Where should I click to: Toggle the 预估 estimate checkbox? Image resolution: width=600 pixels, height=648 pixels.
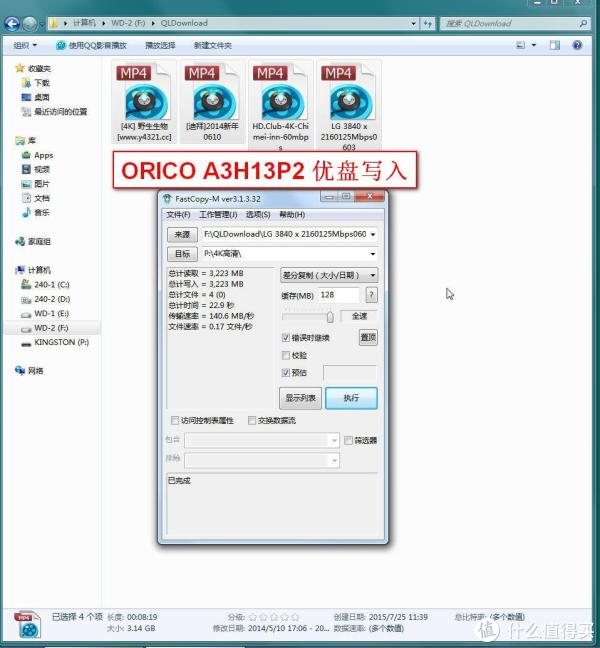tap(286, 373)
